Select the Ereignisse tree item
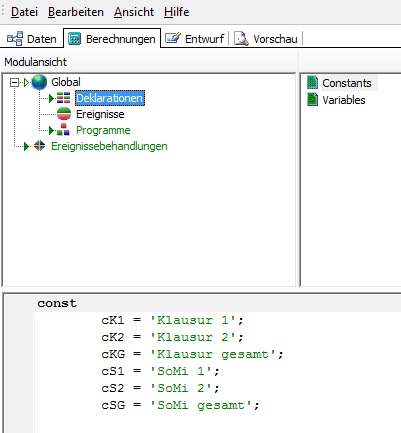Image resolution: width=401 pixels, height=433 pixels. coord(100,114)
